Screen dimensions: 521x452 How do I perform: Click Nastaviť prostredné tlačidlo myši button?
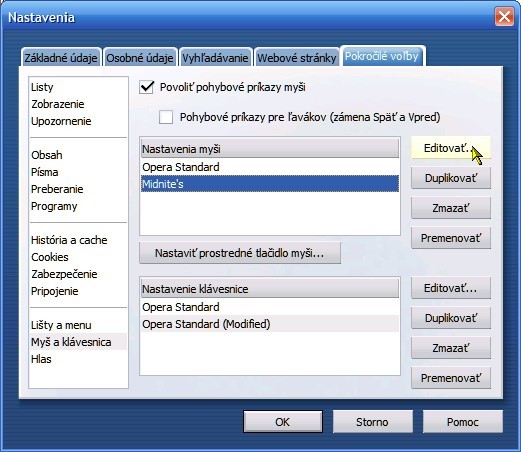(240, 253)
